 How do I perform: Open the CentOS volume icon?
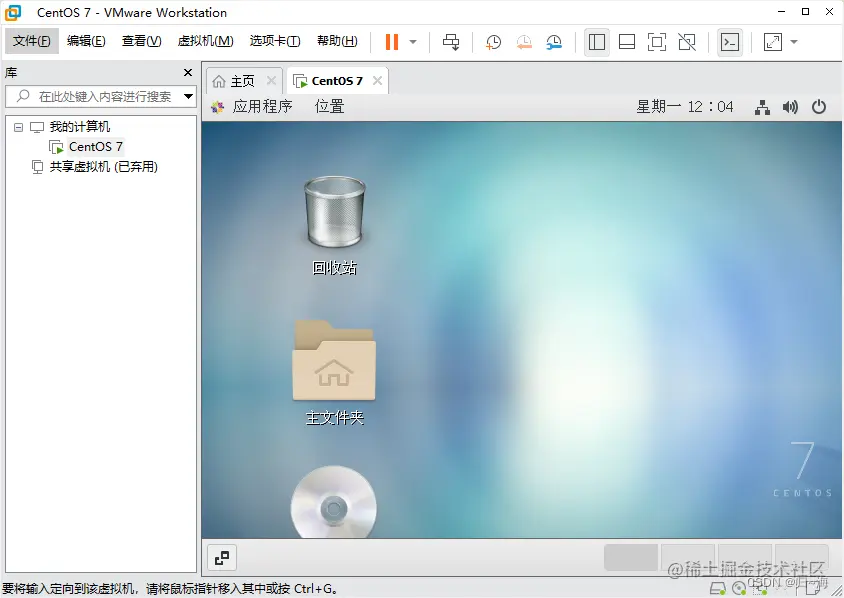coord(790,107)
